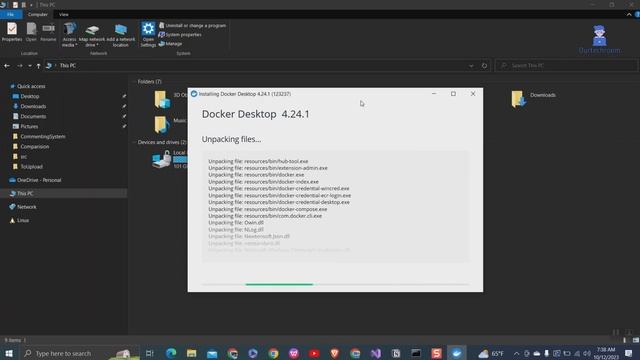Open Task View on the taskbar
Screen dimensions: 640x360
coord(150,353)
